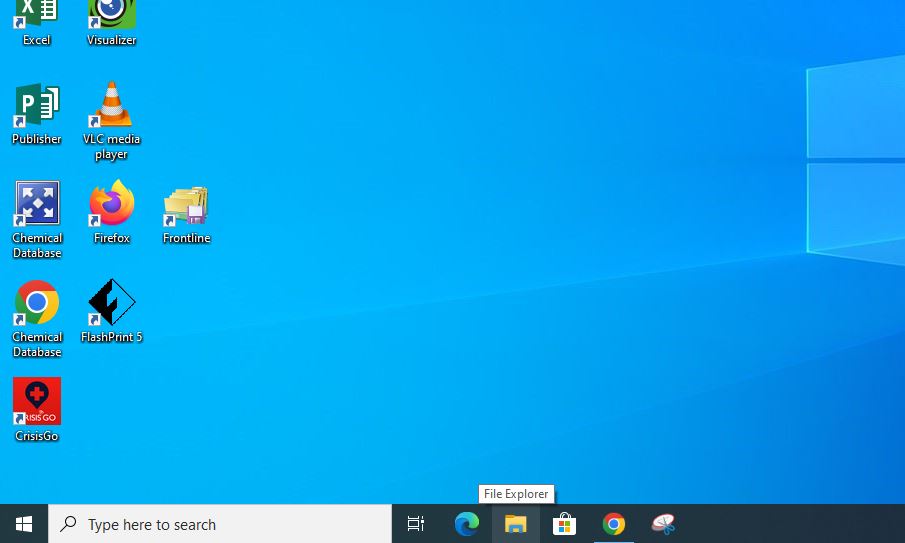905x543 pixels.
Task: Open the Windows Start menu
Action: (x=24, y=524)
